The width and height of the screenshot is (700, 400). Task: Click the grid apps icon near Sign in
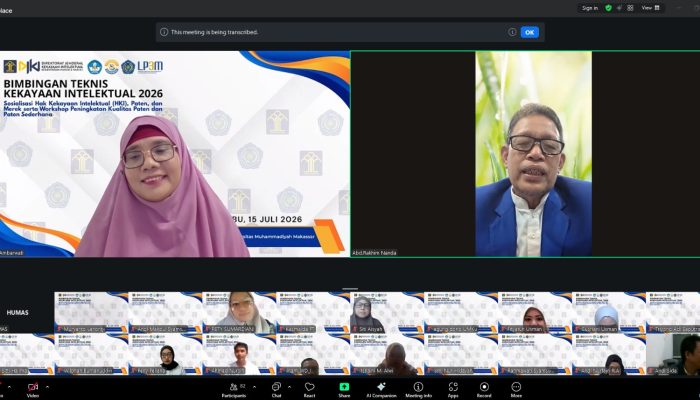[630, 8]
